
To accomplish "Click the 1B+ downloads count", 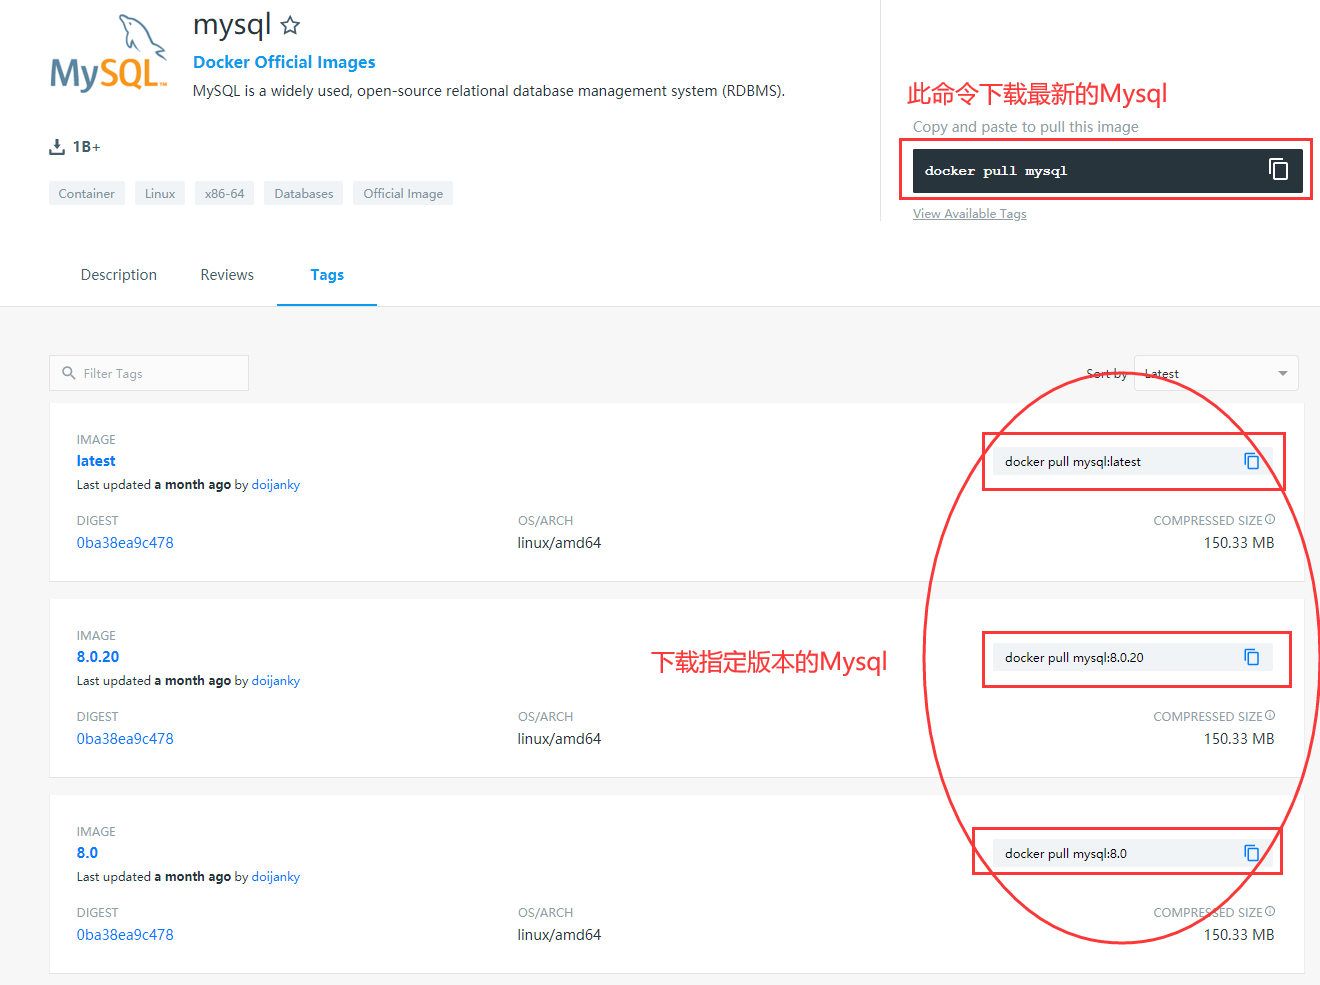I will click(x=87, y=147).
